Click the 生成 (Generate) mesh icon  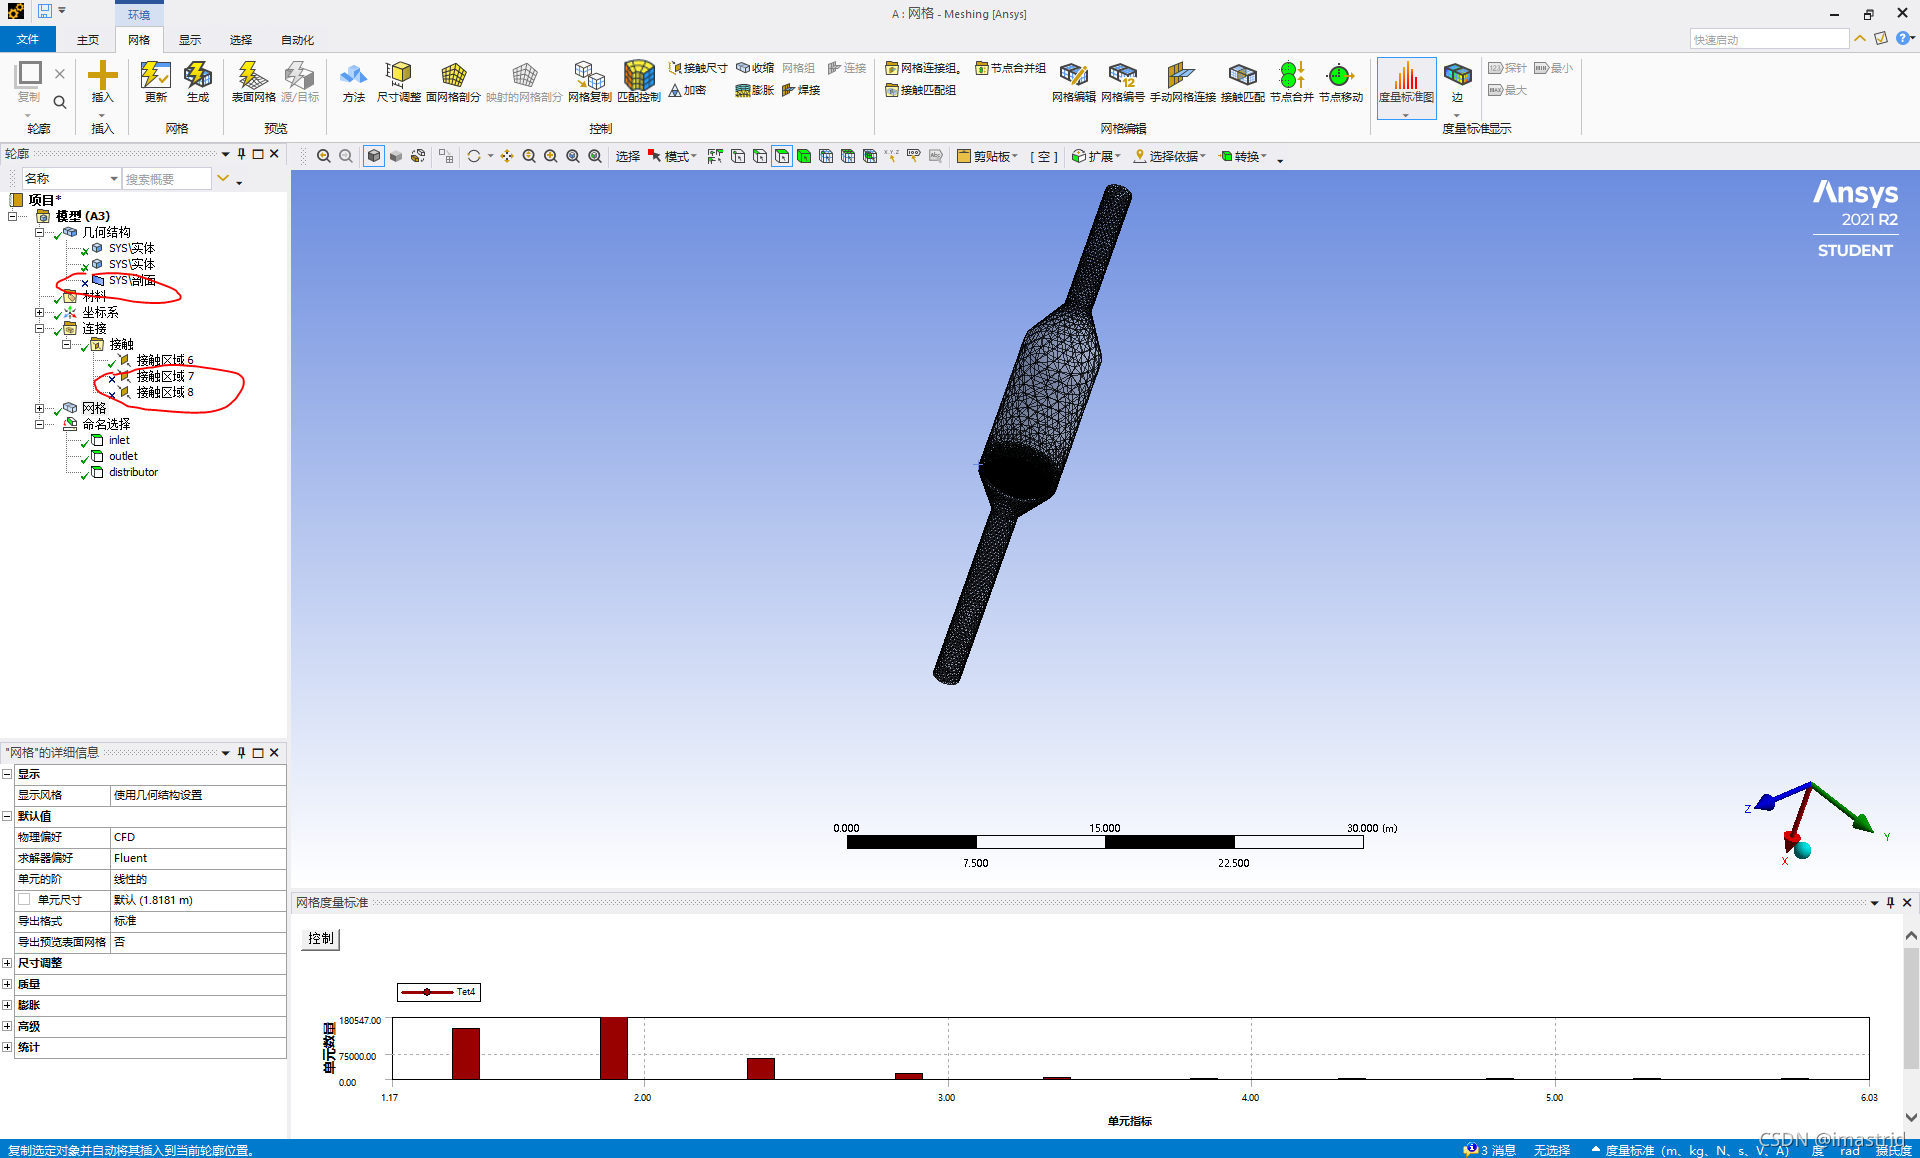click(198, 76)
